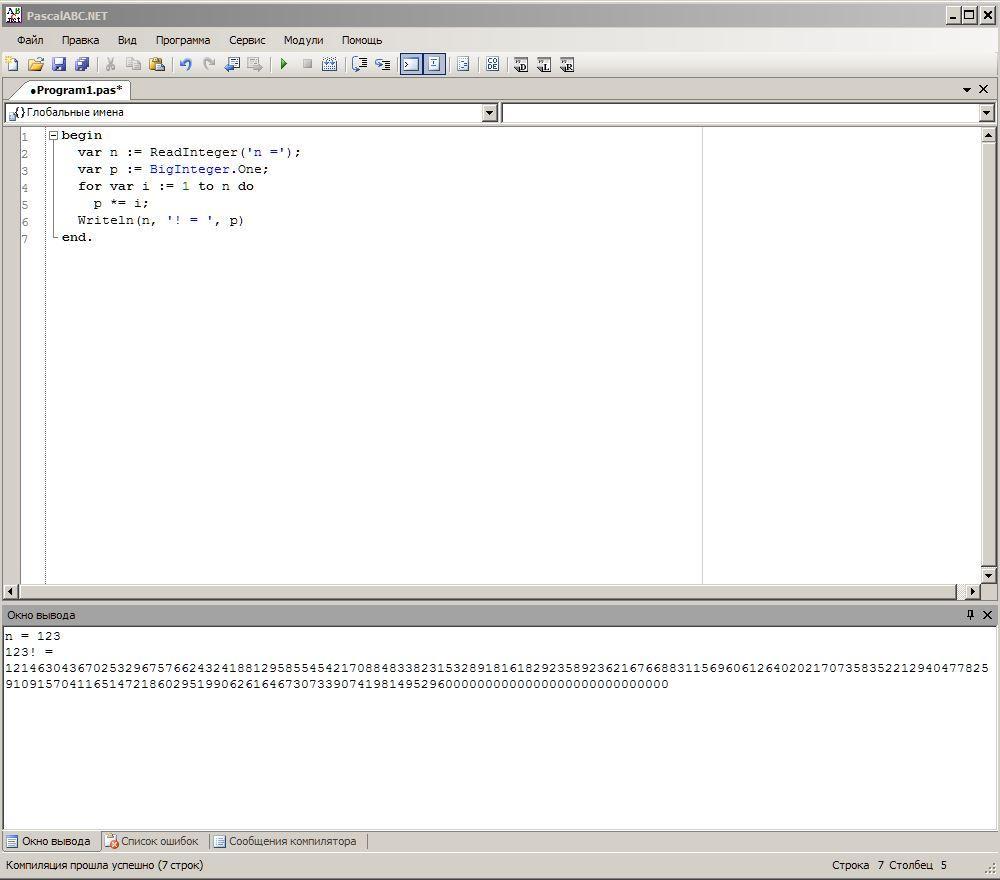Open a file via folder icon

[36, 64]
